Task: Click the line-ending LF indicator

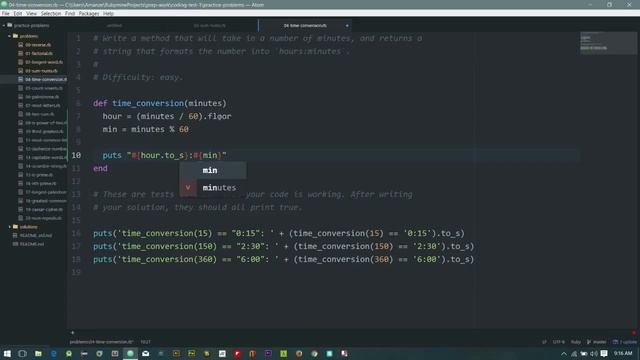Action: click(544, 342)
